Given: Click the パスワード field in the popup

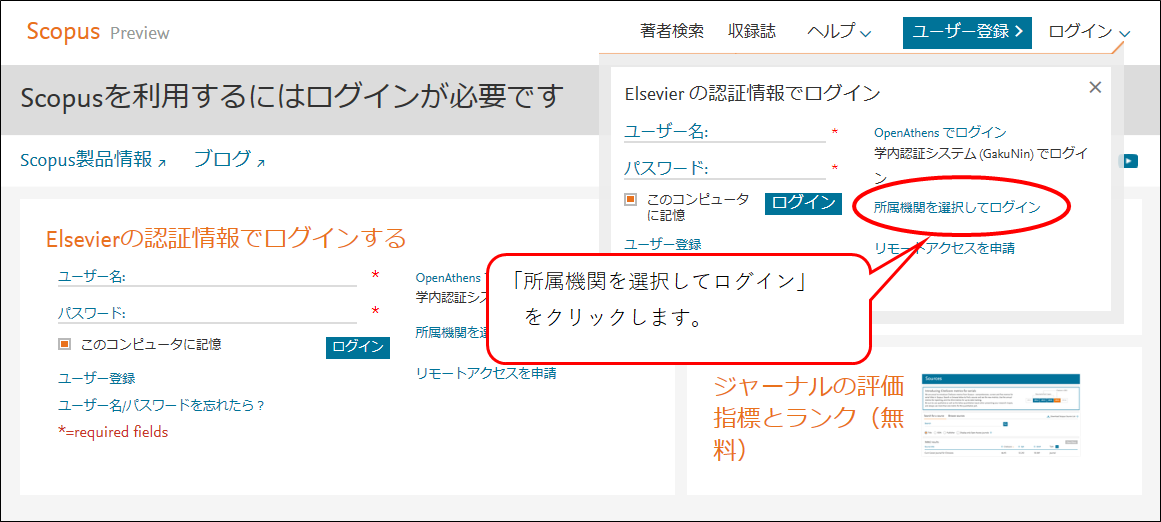Looking at the screenshot, I should pos(725,169).
